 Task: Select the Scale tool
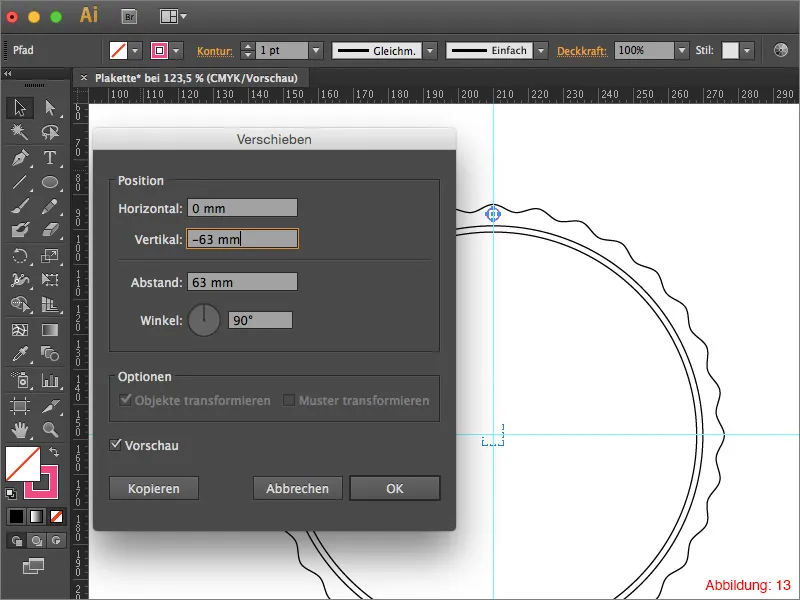tap(50, 256)
